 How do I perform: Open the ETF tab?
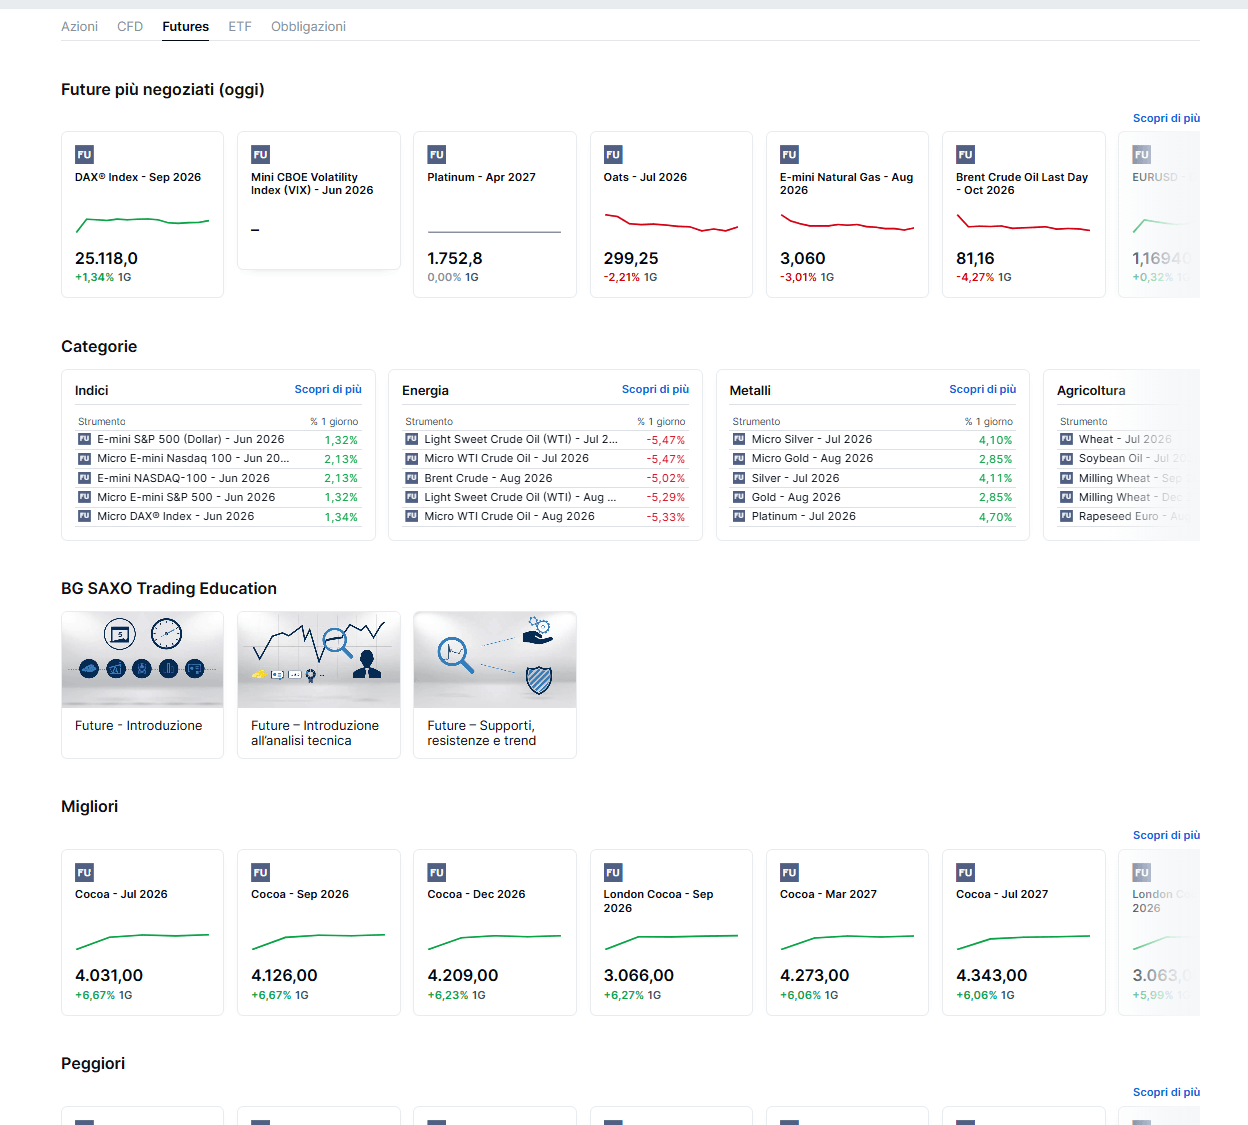[x=240, y=26]
